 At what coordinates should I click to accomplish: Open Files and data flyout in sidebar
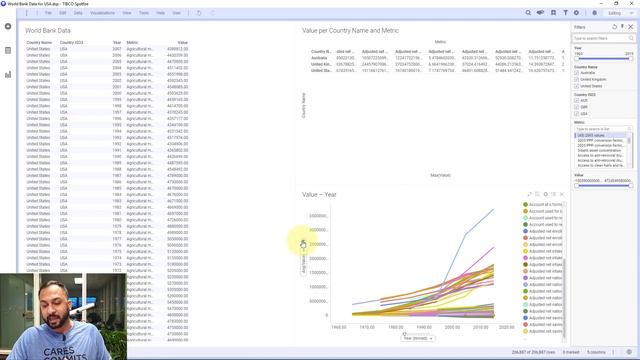click(8, 27)
